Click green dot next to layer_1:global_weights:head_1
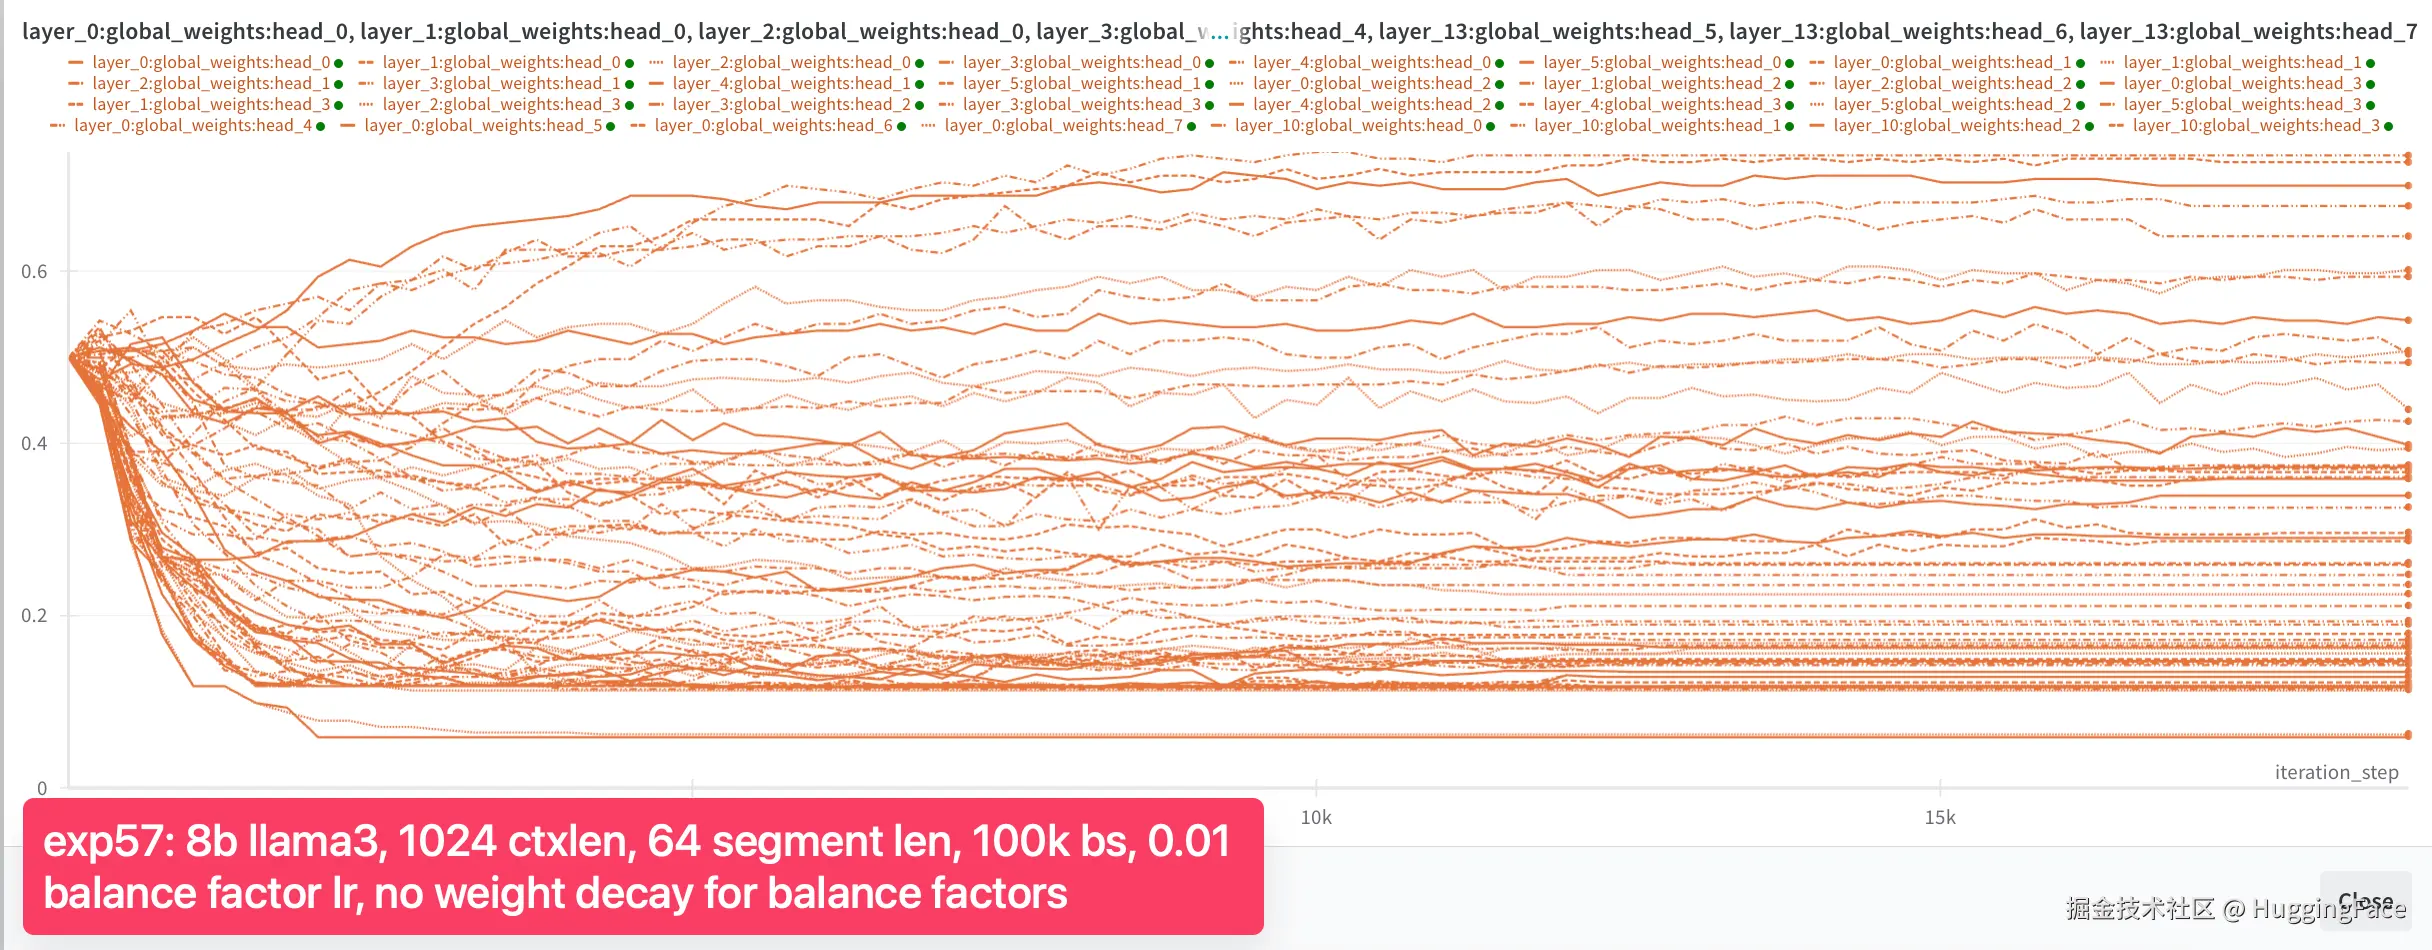This screenshot has width=2432, height=950. tap(2371, 63)
